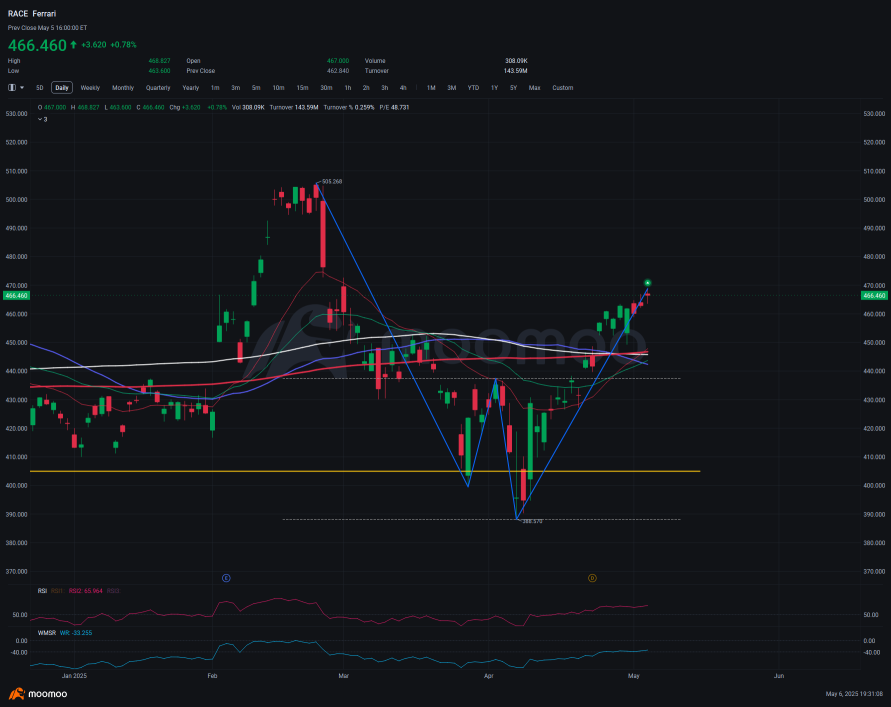Screen dimensions: 891x707
Task: Select the 3h hourly interval
Action: (x=385, y=88)
